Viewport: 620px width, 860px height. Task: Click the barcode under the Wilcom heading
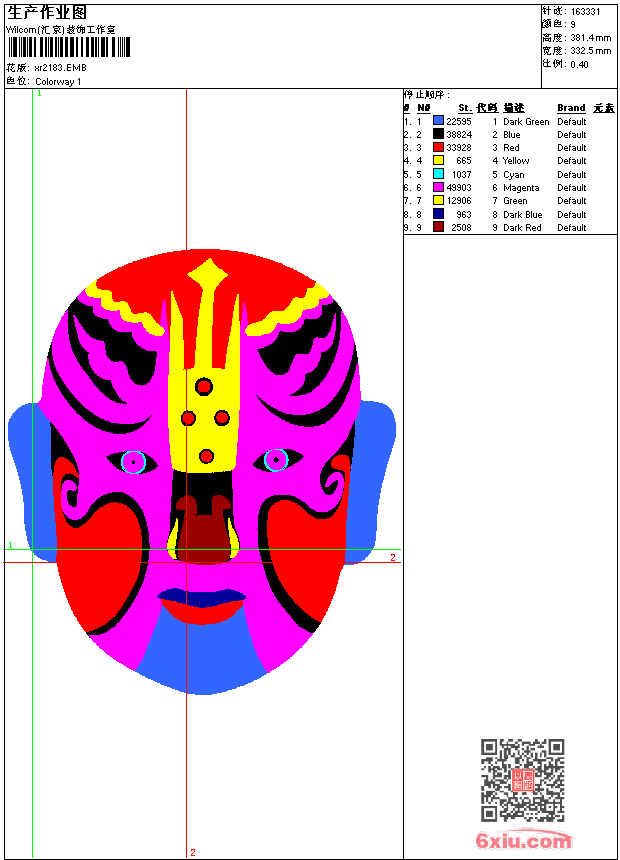click(x=69, y=47)
